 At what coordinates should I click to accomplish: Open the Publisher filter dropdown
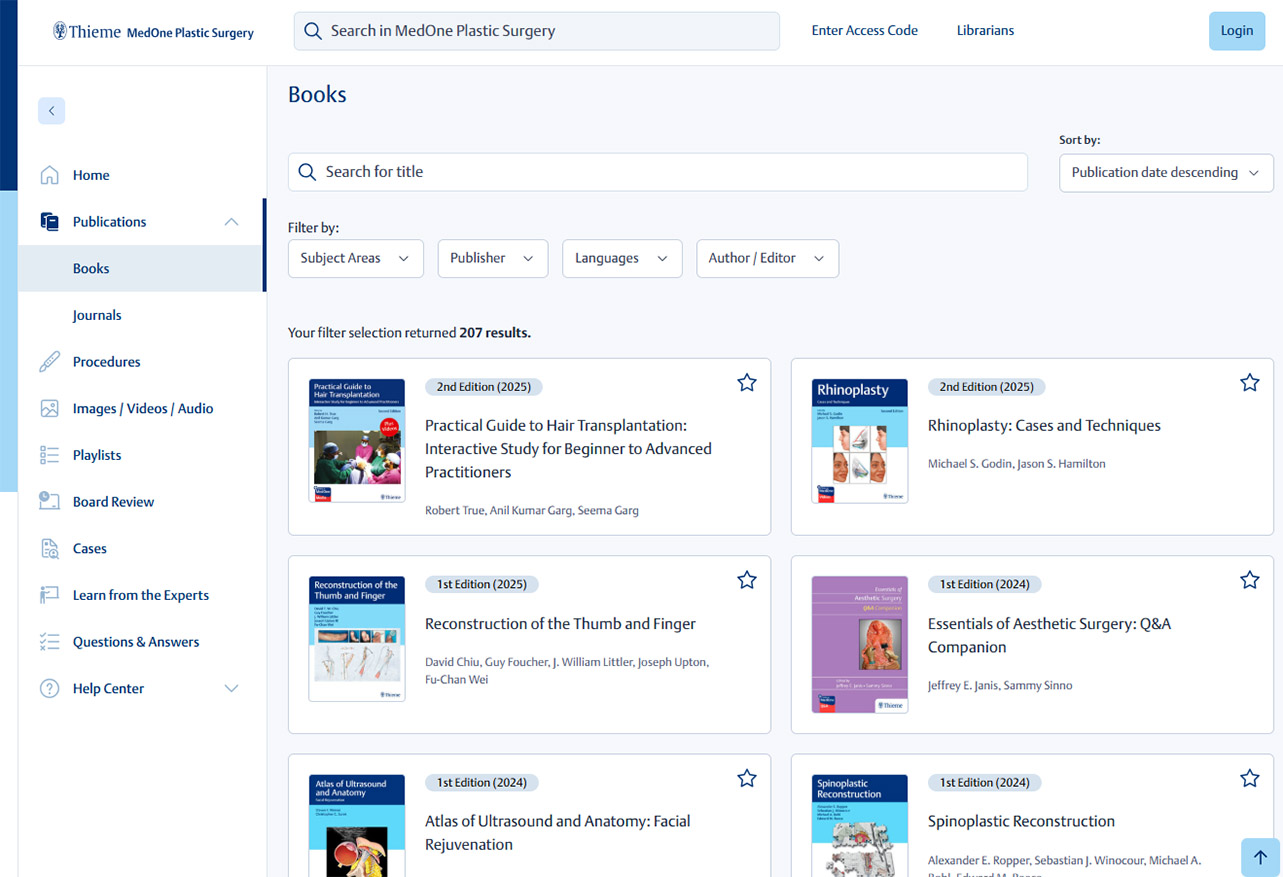tap(492, 258)
